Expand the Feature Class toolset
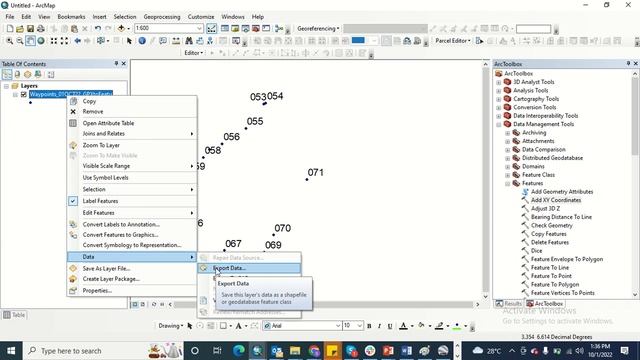Screen dimensions: 640x360 pyautogui.click(x=507, y=175)
